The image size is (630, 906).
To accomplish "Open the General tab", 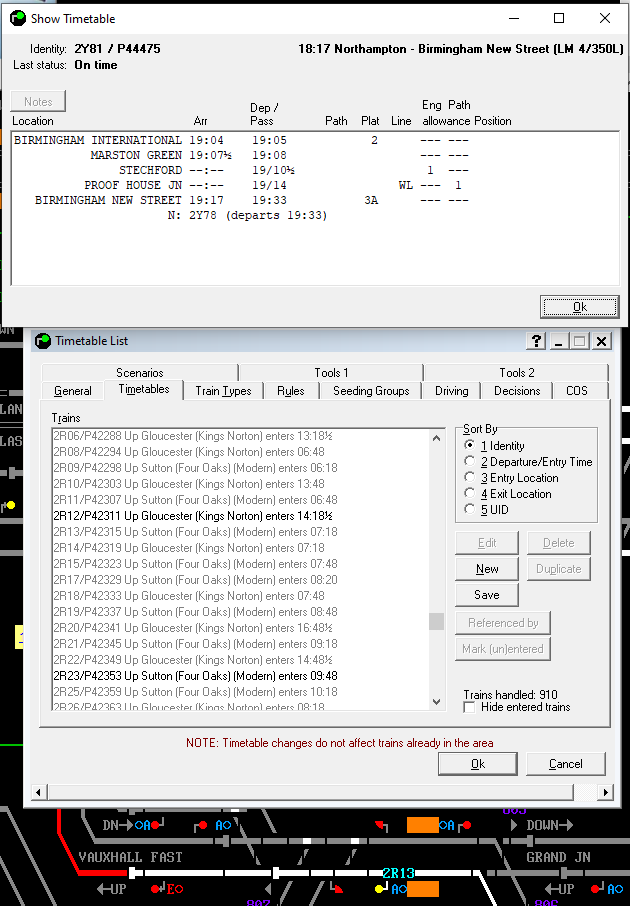I will point(73,391).
